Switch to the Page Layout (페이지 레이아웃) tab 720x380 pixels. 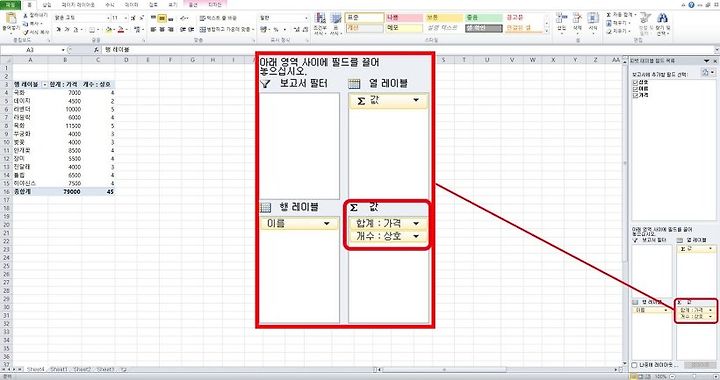pos(78,5)
